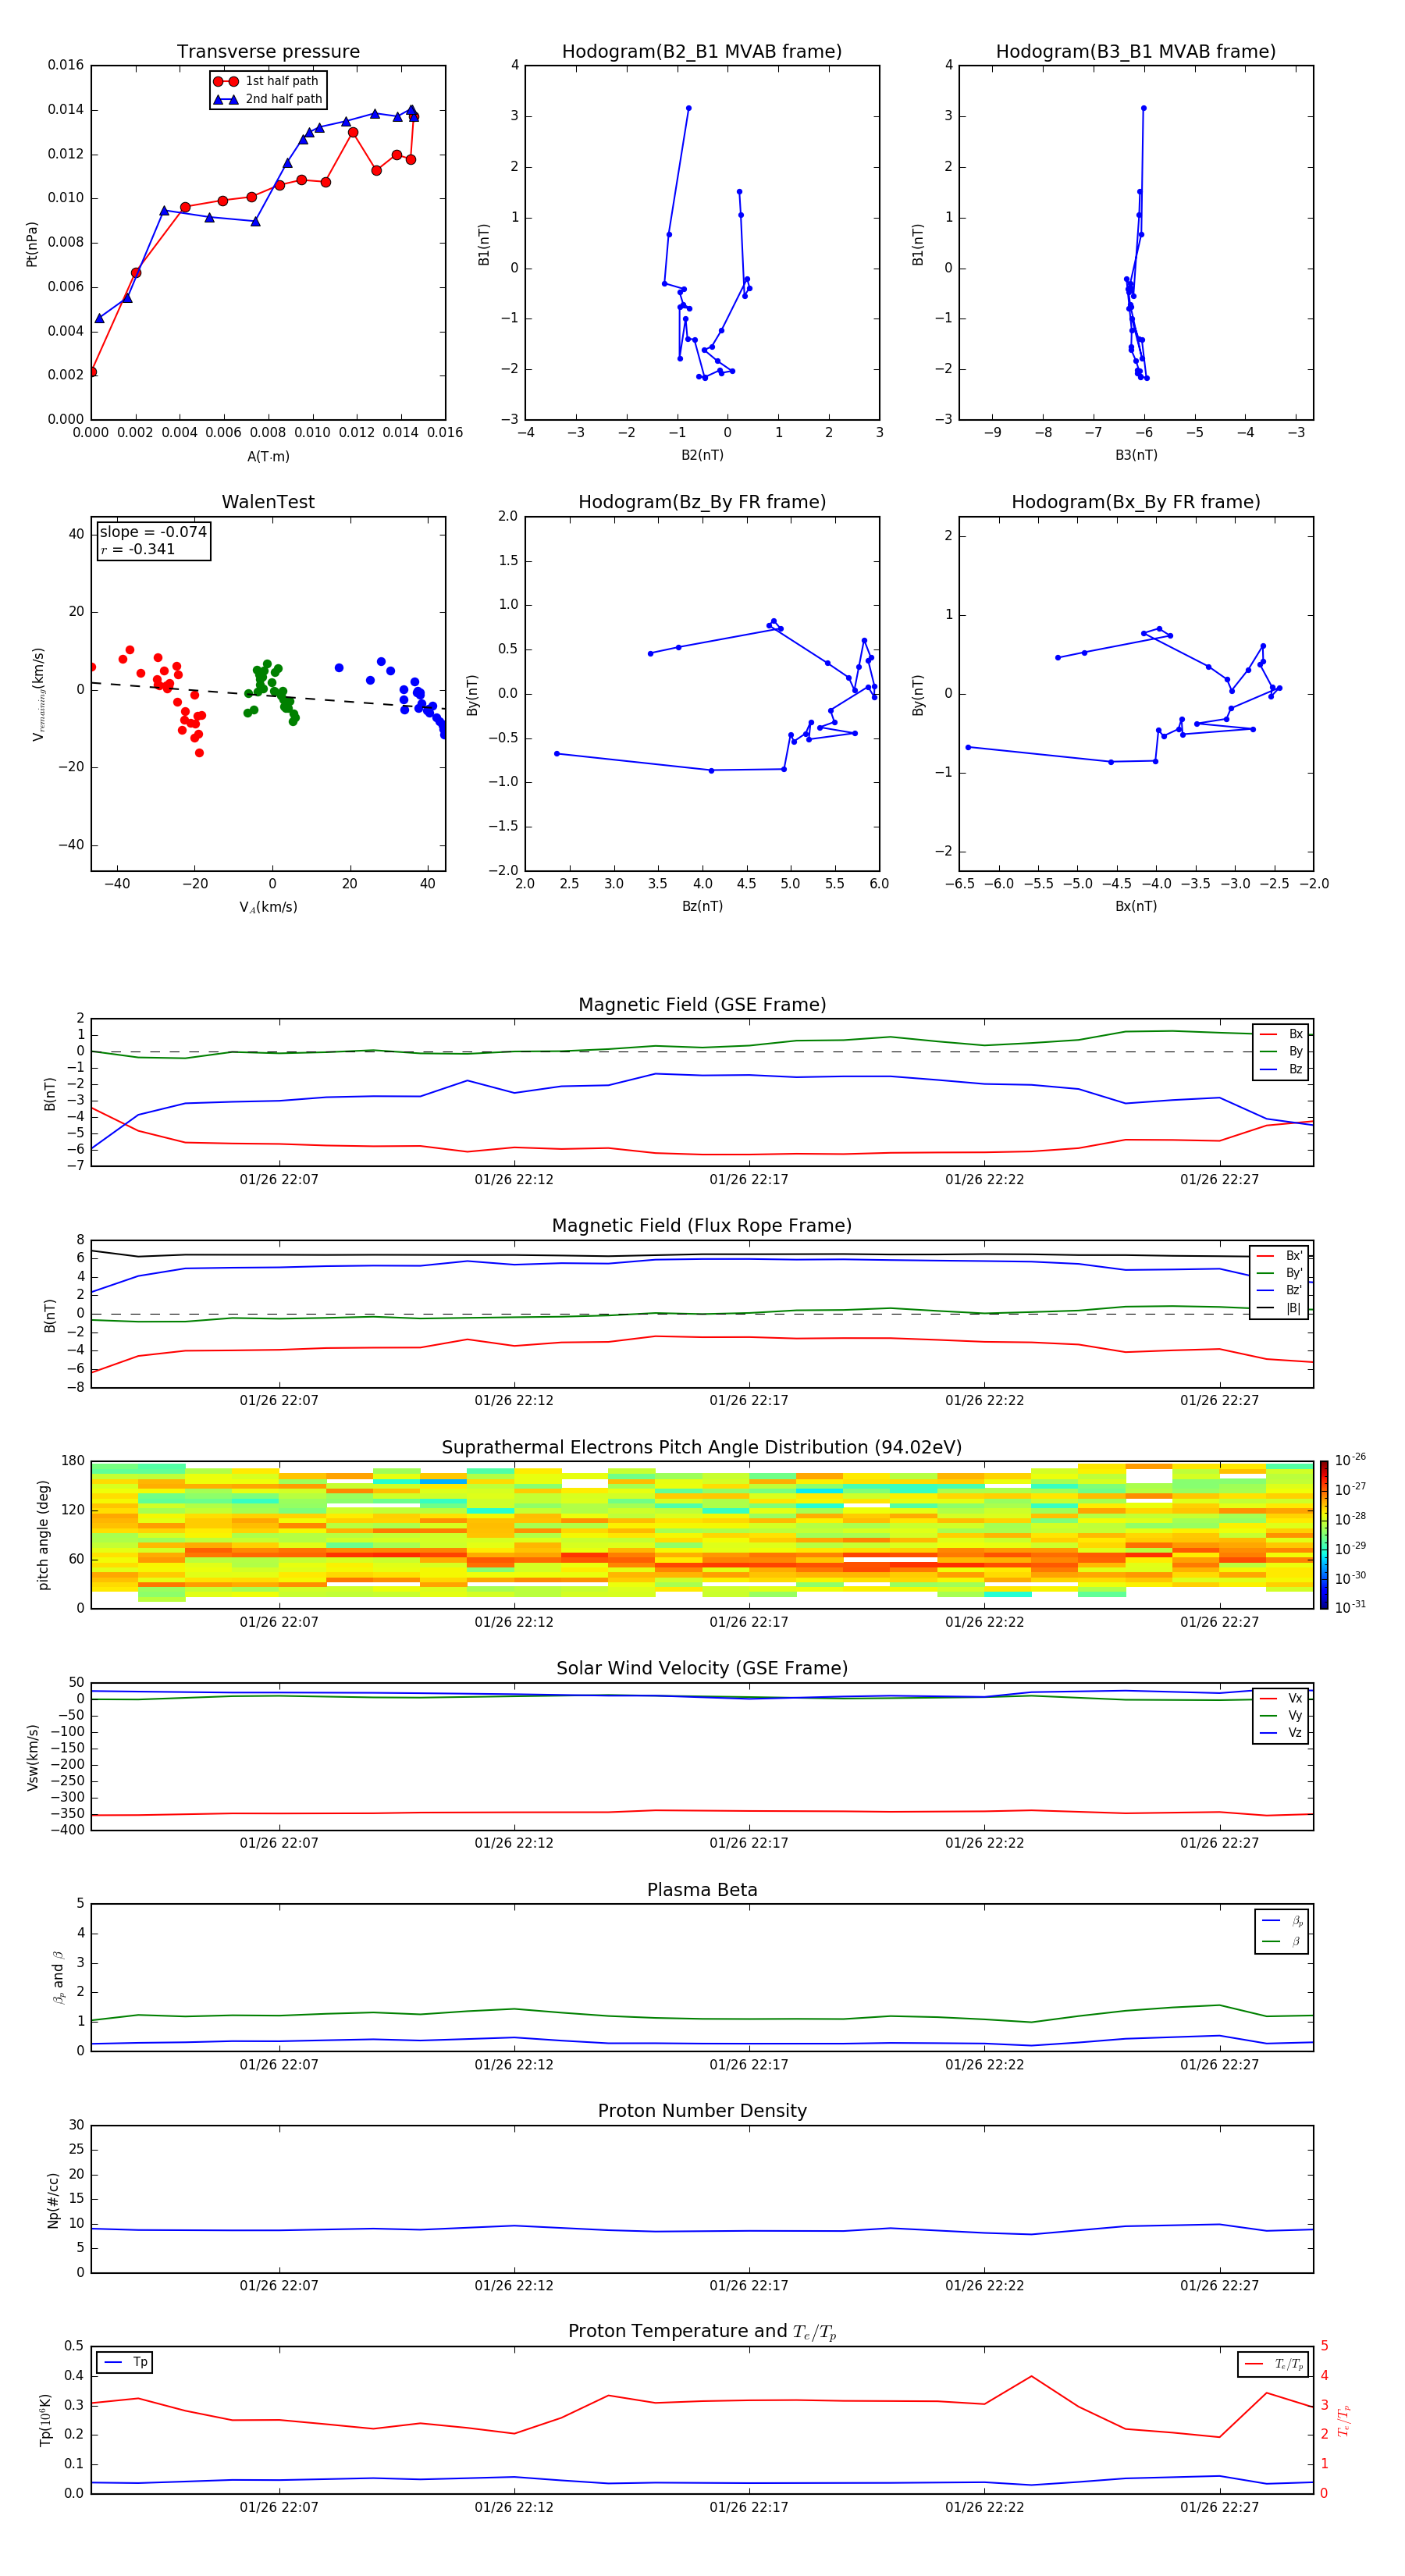This screenshot has width=1405, height=2576.
Task: Click '01/26 22:07' tick under GSE magnetic field
Action: 279,1179
